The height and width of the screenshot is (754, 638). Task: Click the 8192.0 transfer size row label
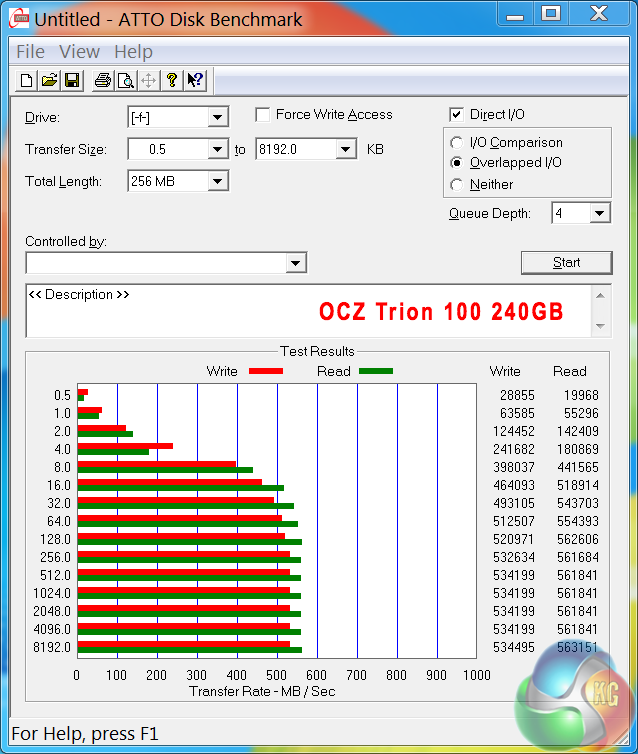52,648
